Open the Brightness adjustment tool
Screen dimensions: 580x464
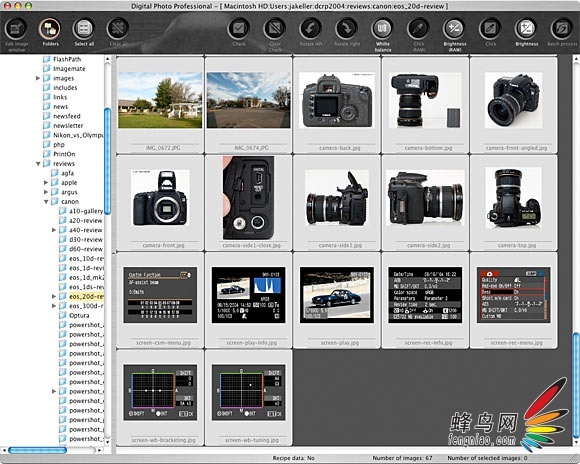point(526,28)
